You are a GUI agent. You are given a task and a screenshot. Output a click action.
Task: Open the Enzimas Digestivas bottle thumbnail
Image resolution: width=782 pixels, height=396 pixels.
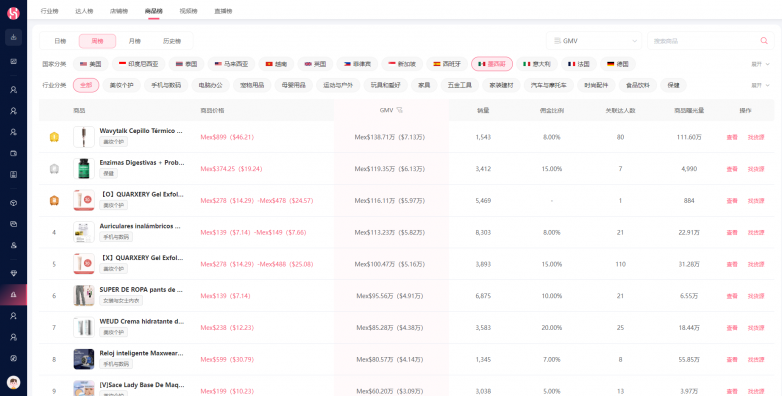pos(84,169)
